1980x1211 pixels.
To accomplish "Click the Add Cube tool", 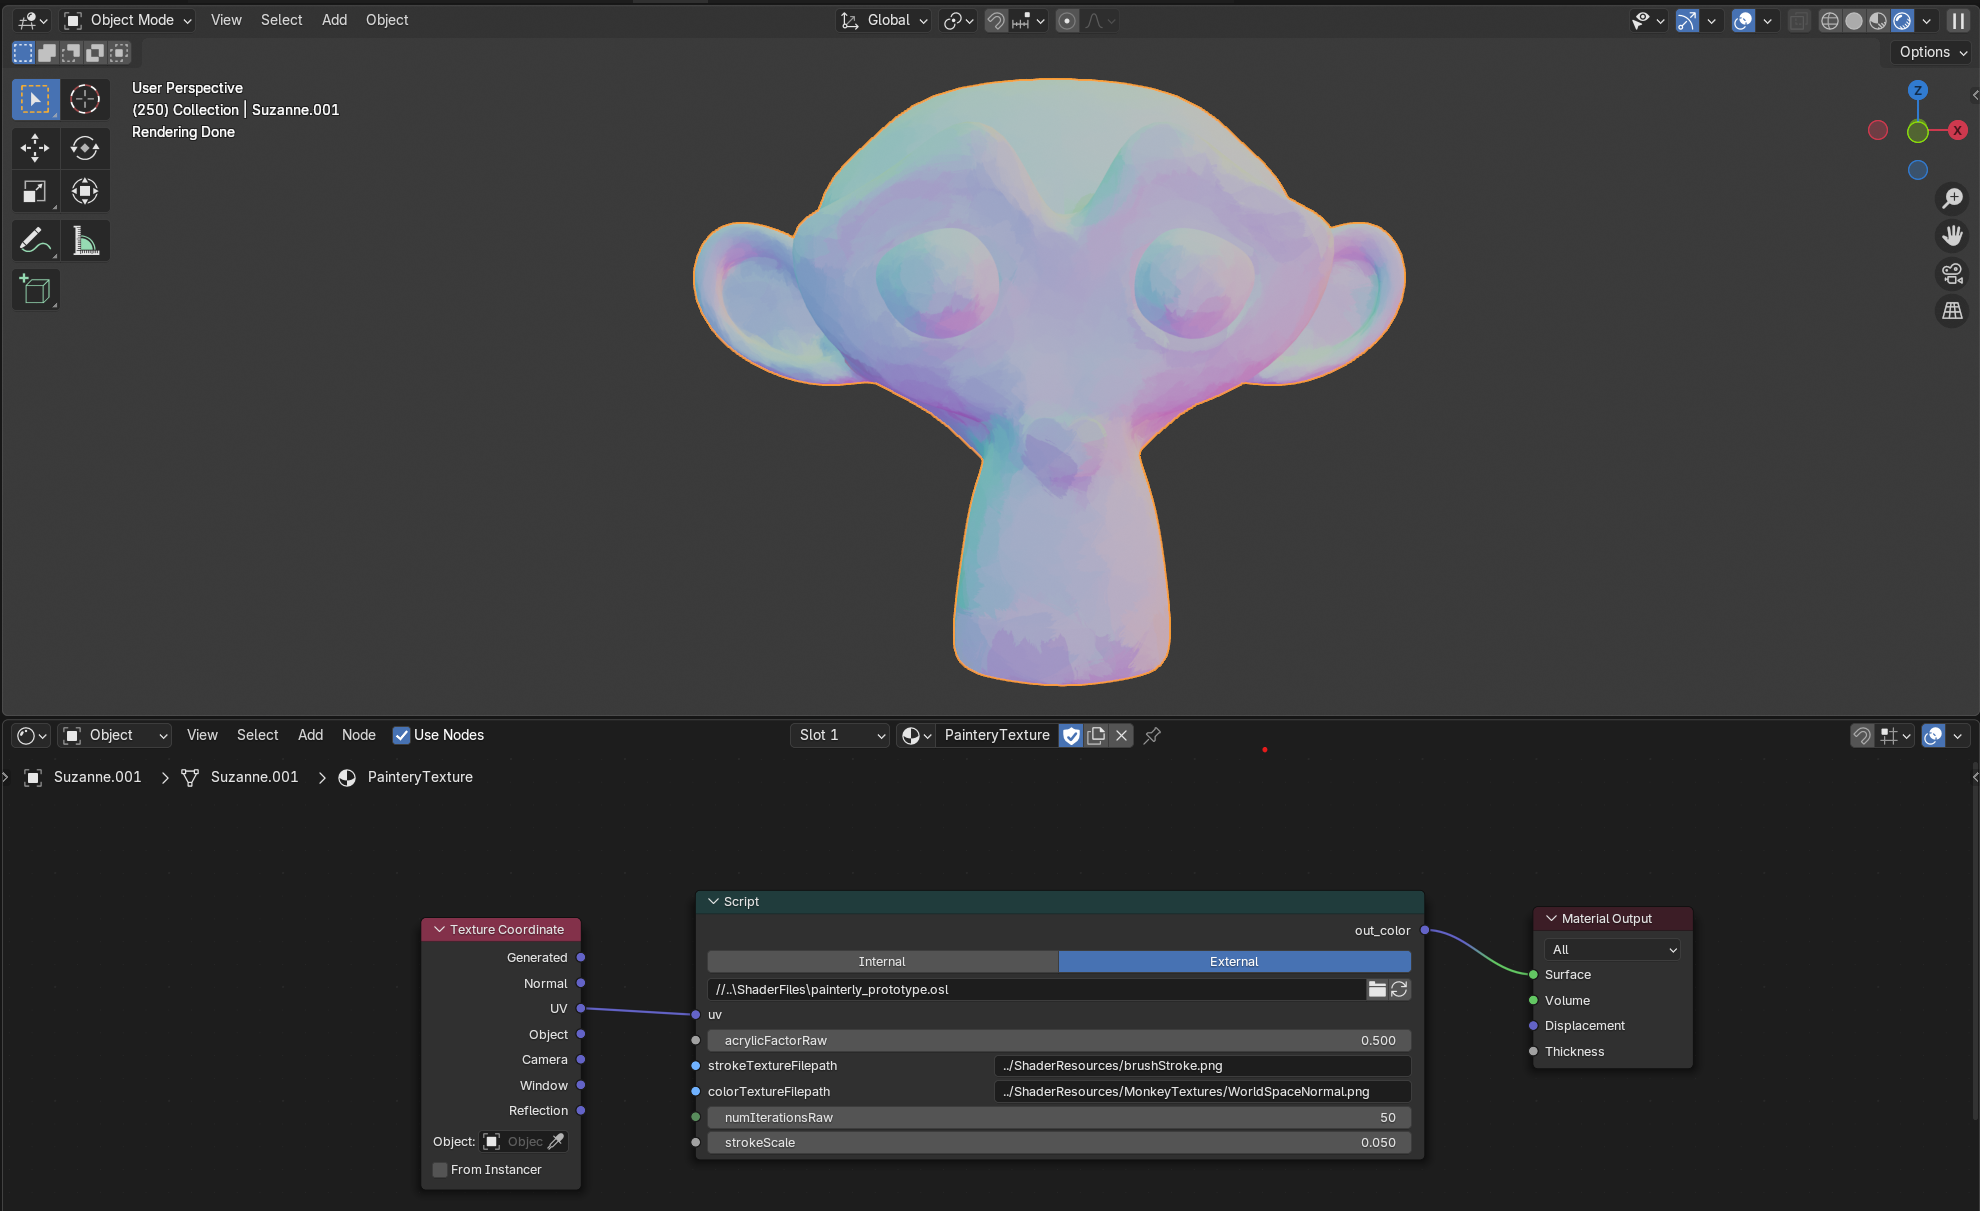I will (x=35, y=290).
